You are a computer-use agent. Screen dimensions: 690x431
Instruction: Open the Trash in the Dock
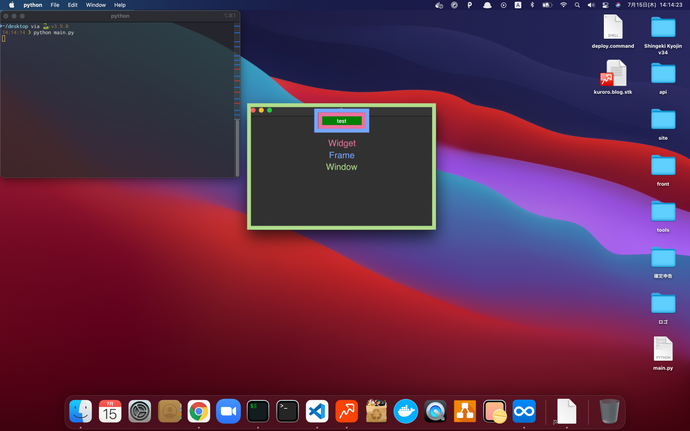[609, 411]
